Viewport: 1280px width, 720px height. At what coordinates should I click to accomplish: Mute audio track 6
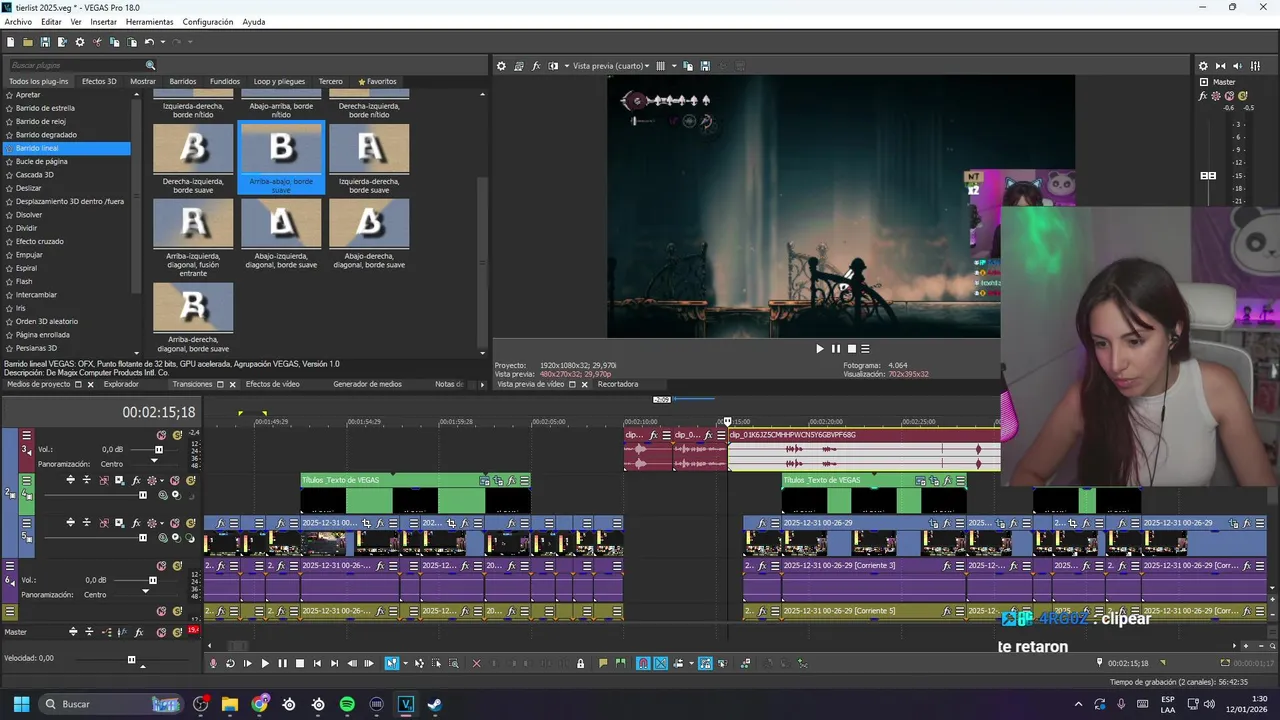click(161, 566)
